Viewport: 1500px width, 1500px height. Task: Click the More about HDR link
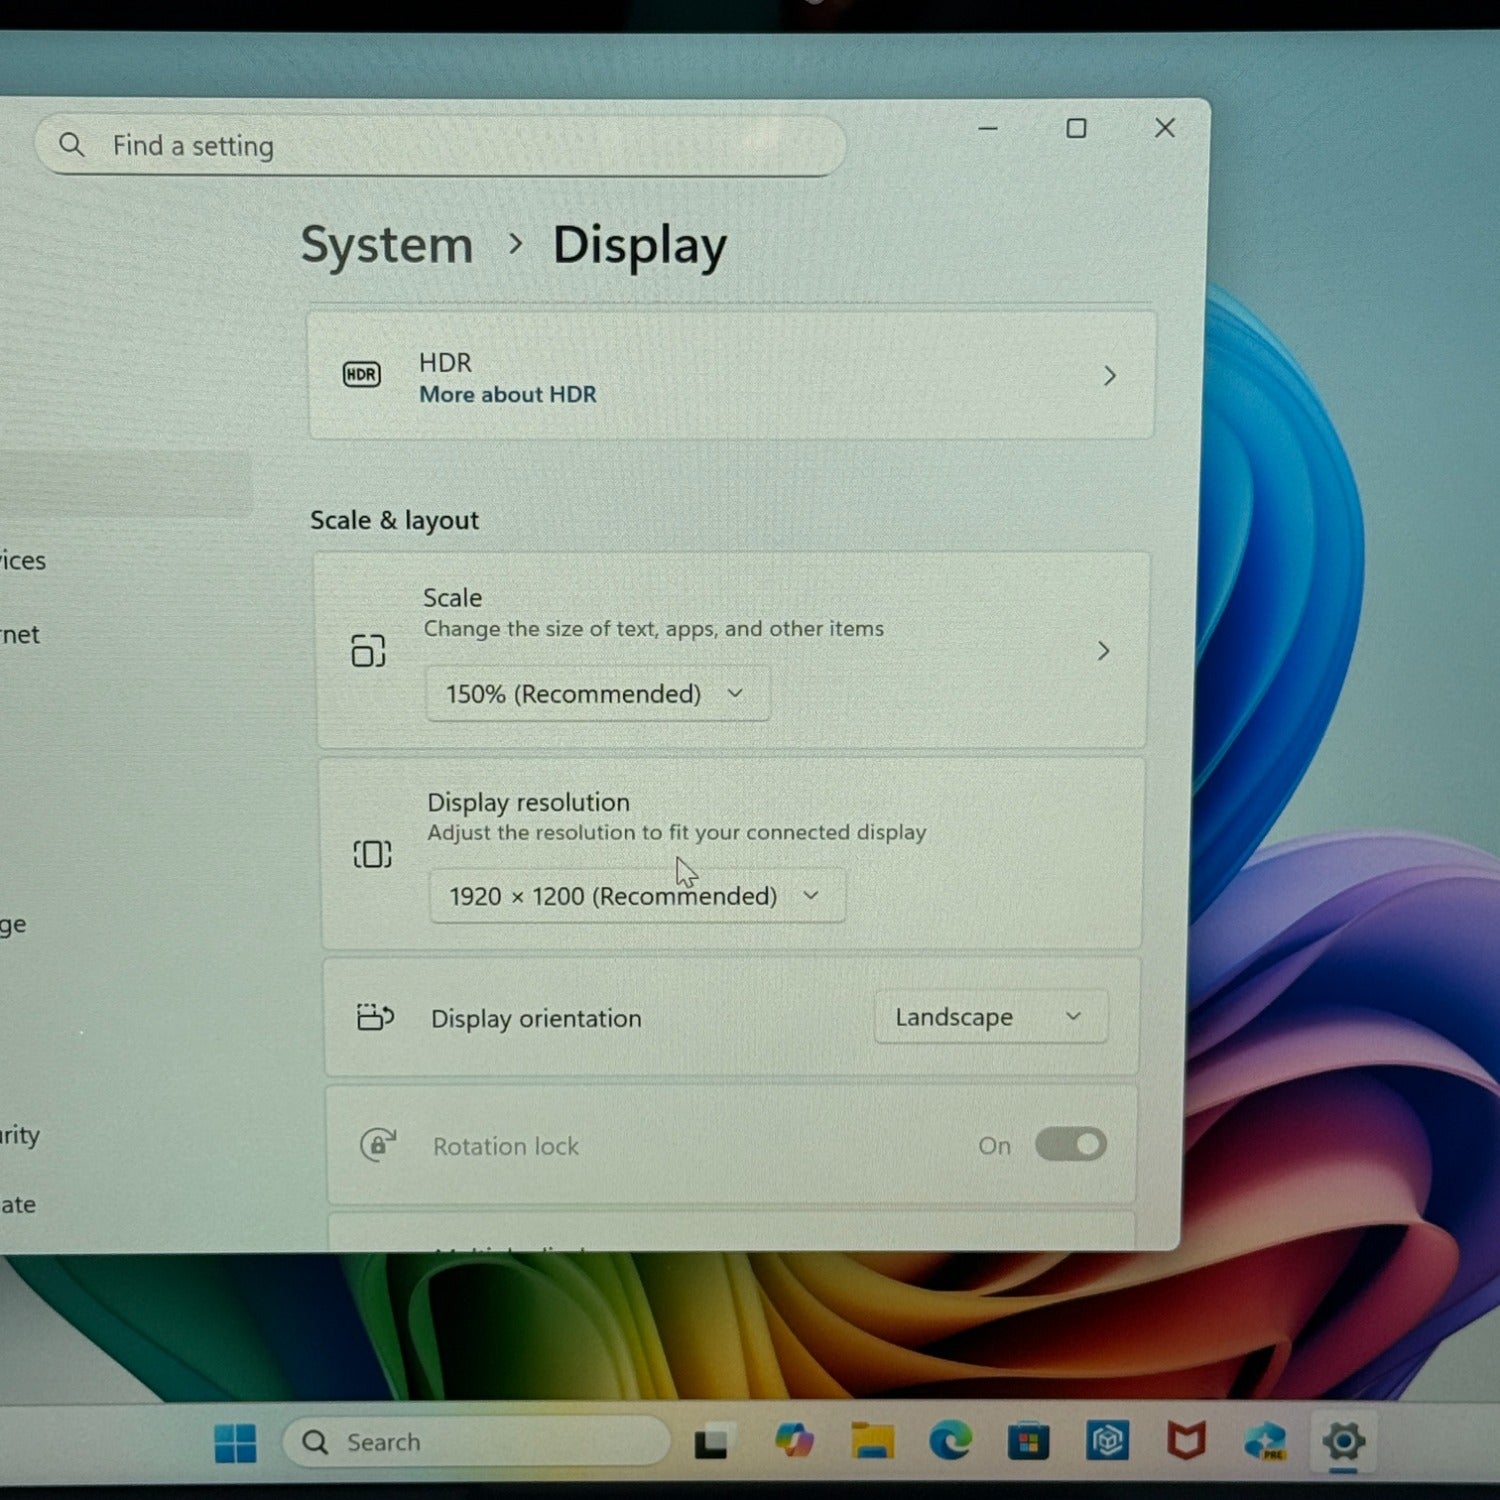coord(507,395)
